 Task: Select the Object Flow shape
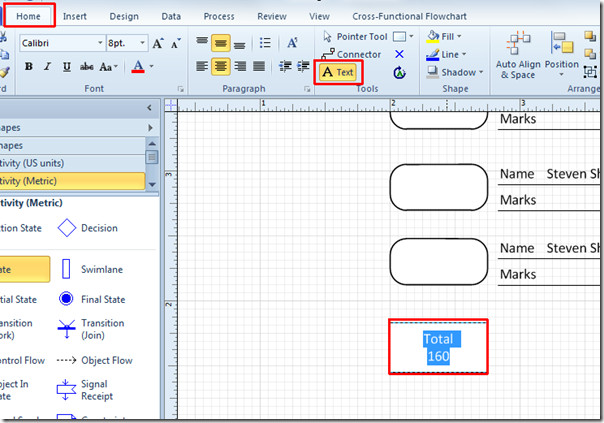pos(95,360)
